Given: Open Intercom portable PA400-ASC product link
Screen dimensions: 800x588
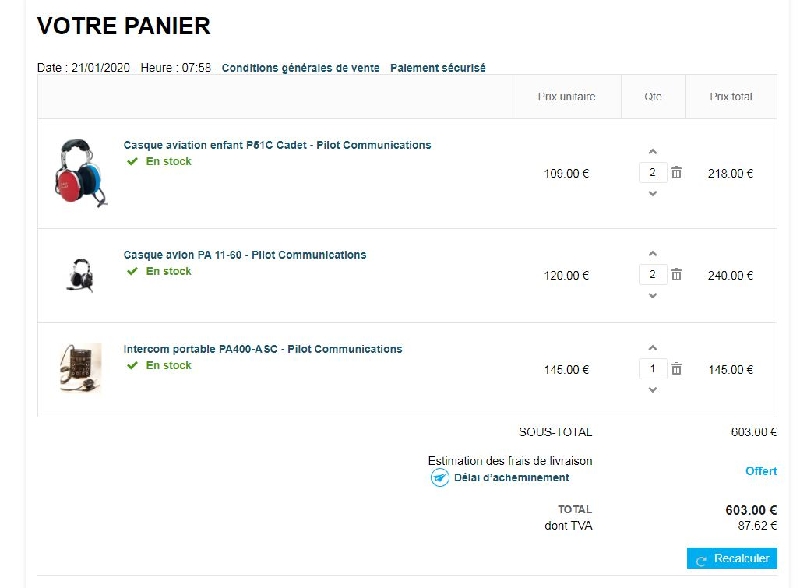Looking at the screenshot, I should 262,349.
